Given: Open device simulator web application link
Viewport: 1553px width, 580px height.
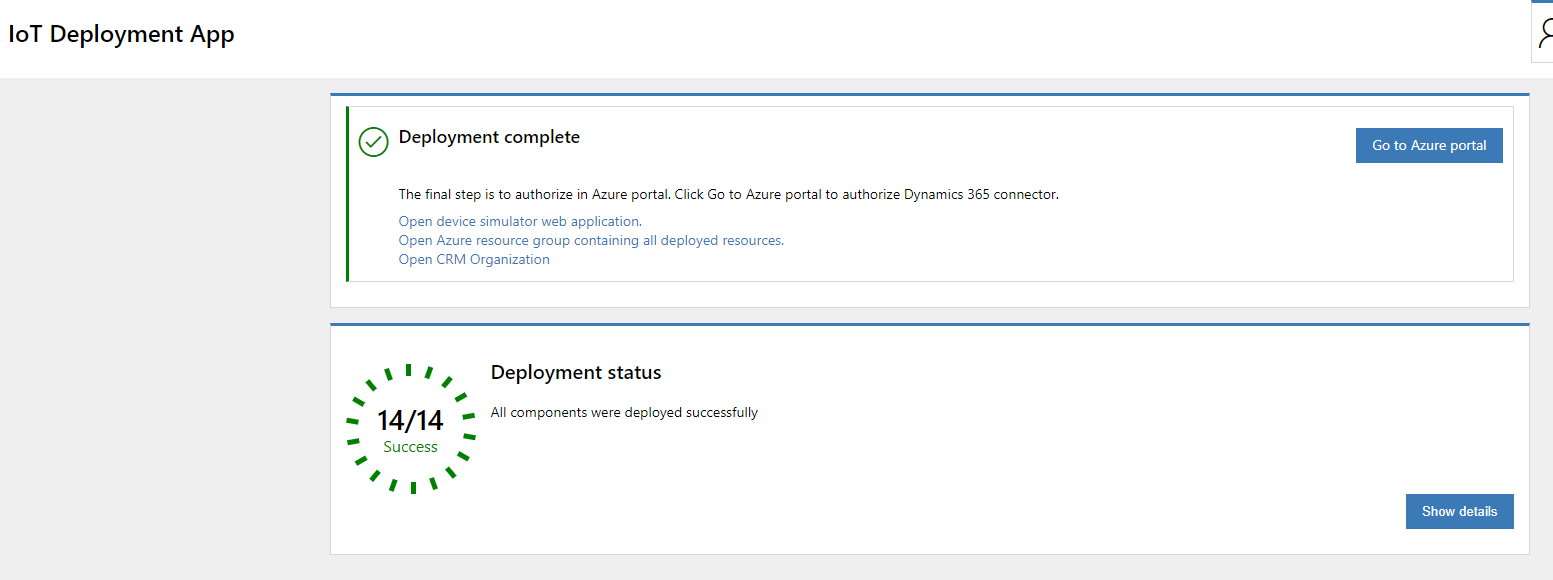Looking at the screenshot, I should point(520,221).
